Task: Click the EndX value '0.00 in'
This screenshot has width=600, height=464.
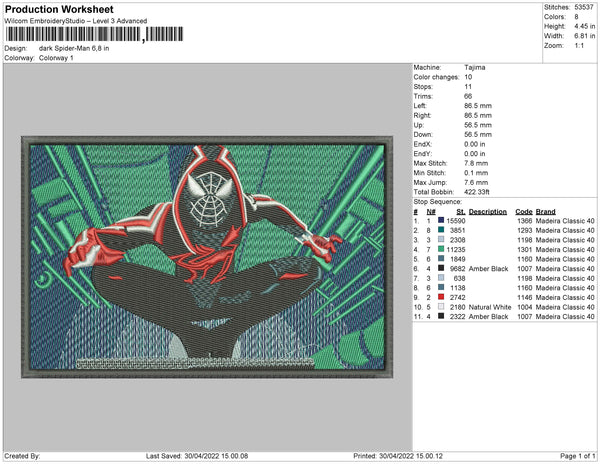Action: [x=474, y=144]
